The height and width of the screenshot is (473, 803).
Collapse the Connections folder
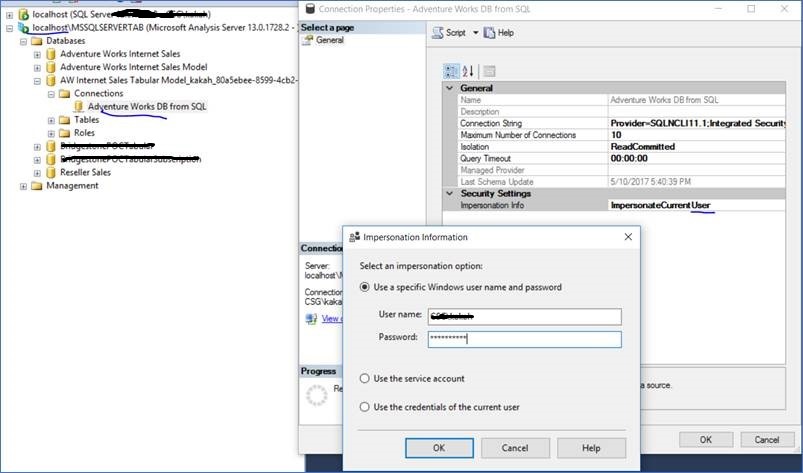pos(51,94)
